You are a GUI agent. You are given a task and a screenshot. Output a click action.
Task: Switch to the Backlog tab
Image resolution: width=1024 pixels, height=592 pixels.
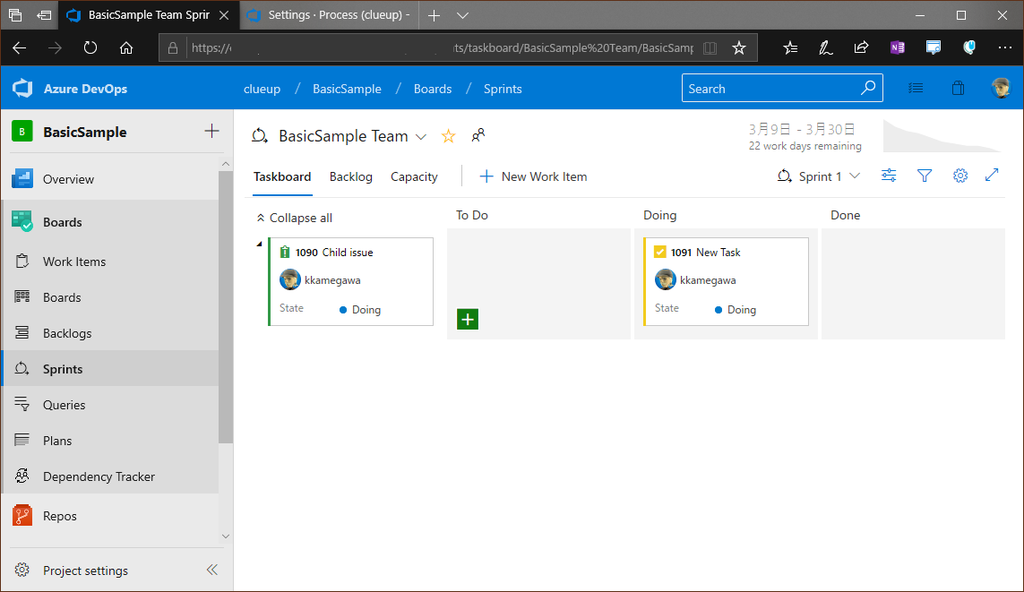coord(351,176)
